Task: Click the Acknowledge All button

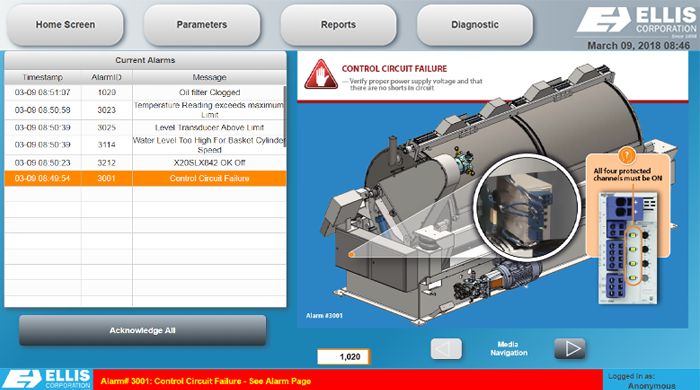Action: (142, 331)
